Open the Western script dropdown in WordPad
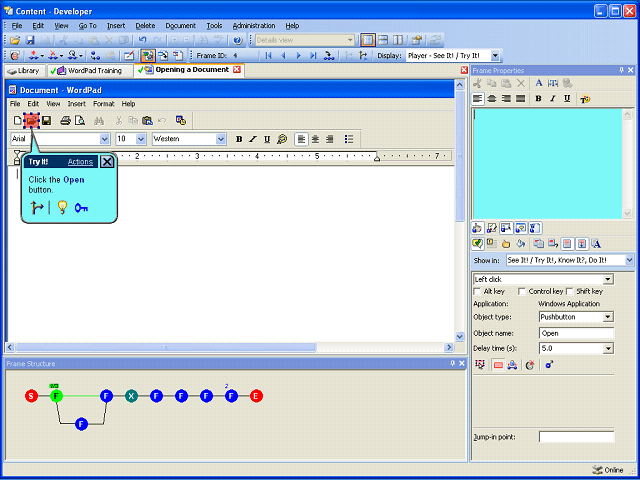This screenshot has width=640, height=480. pos(221,139)
